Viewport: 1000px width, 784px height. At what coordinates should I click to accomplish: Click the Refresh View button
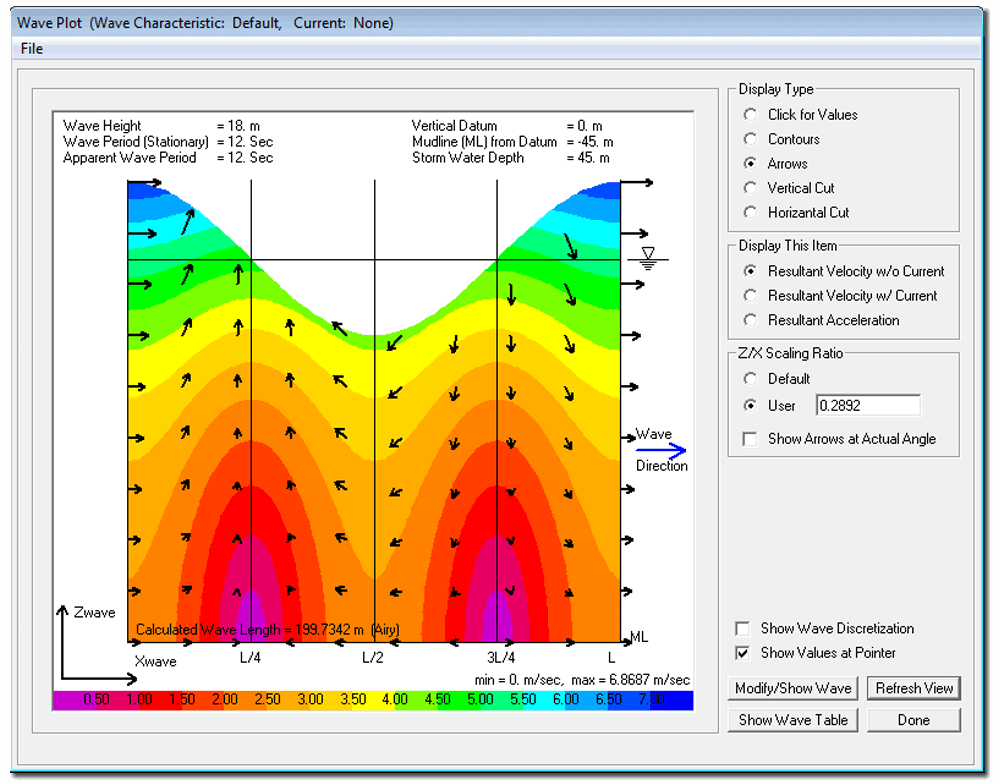pyautogui.click(x=913, y=688)
